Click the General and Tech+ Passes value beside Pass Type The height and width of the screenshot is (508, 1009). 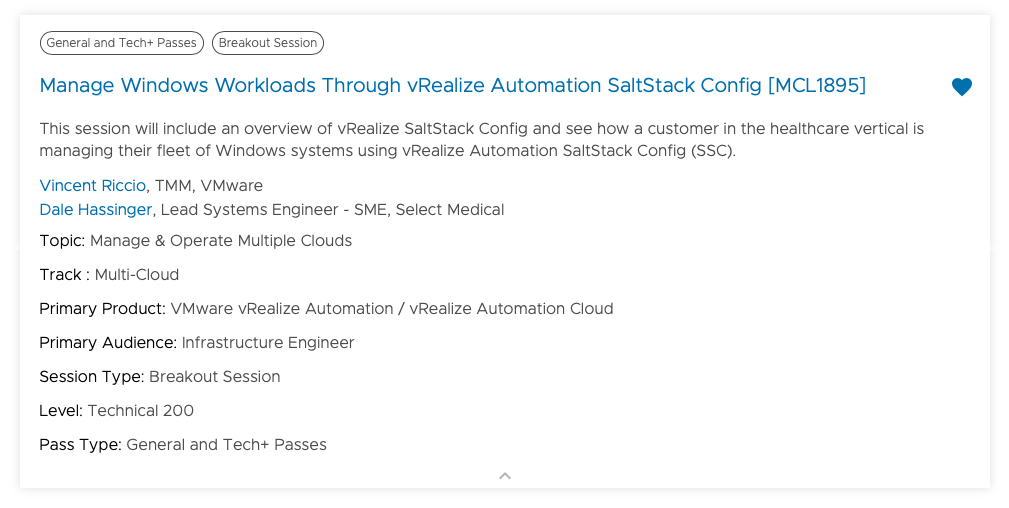click(227, 445)
